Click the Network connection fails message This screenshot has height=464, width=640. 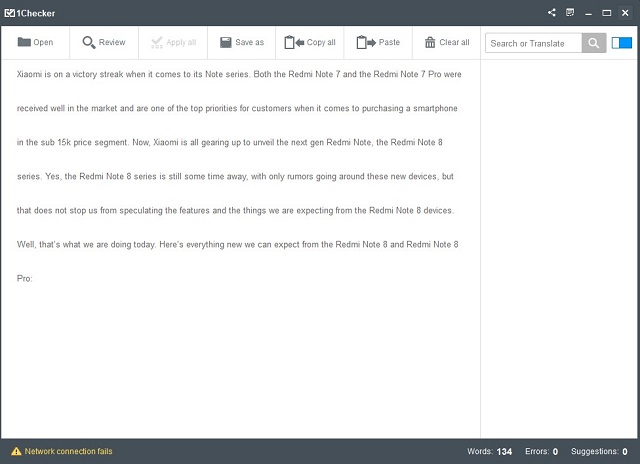coord(68,451)
